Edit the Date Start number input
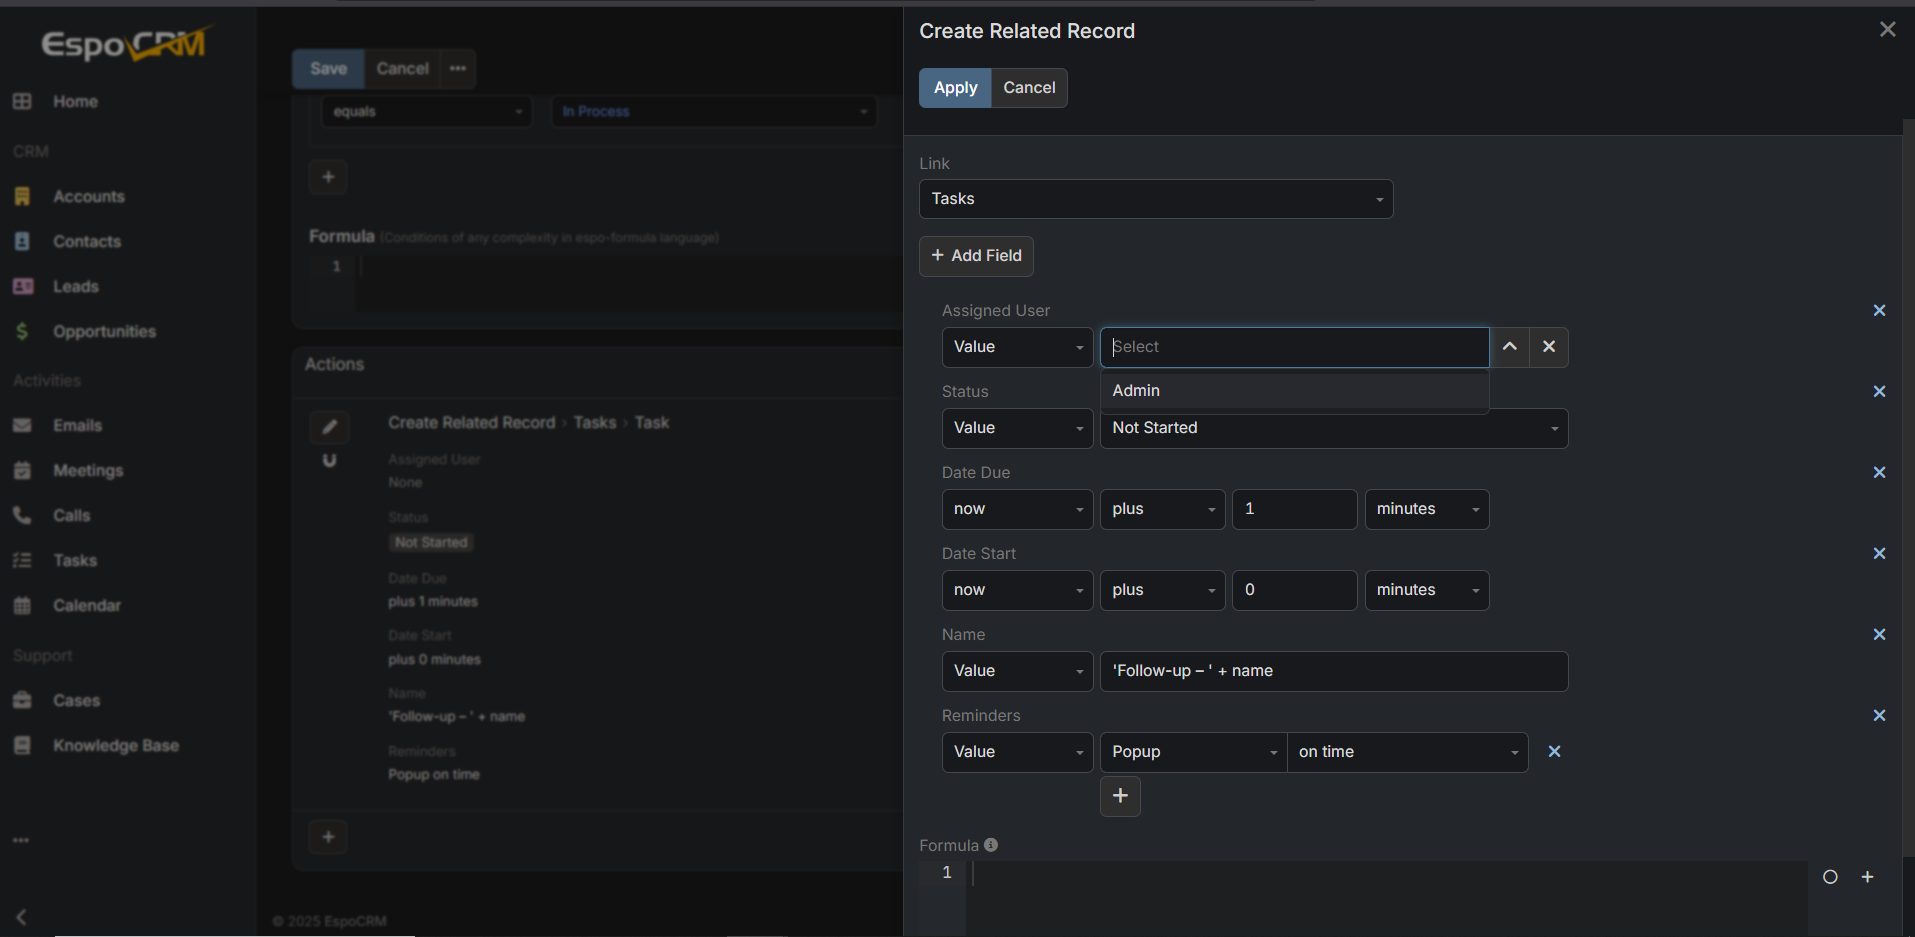Screen dimensions: 1915x937 [x=1295, y=590]
